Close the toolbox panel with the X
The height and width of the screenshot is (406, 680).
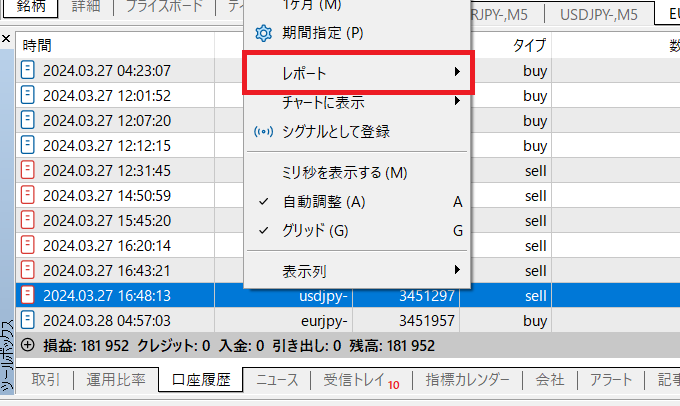(x=7, y=40)
